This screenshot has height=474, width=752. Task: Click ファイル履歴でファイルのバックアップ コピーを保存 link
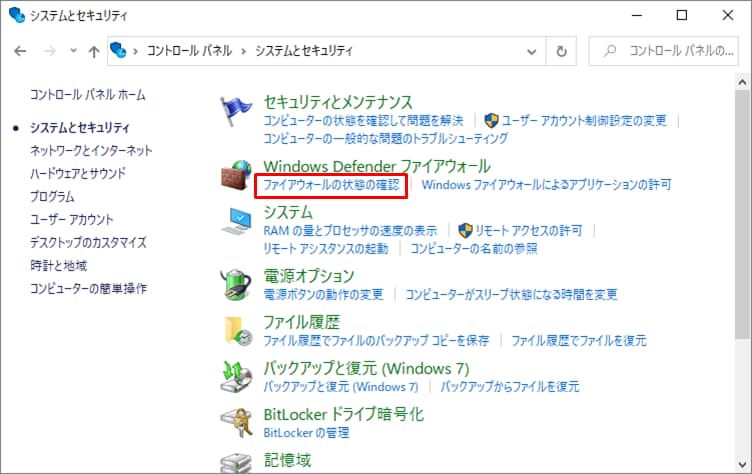pyautogui.click(x=376, y=341)
